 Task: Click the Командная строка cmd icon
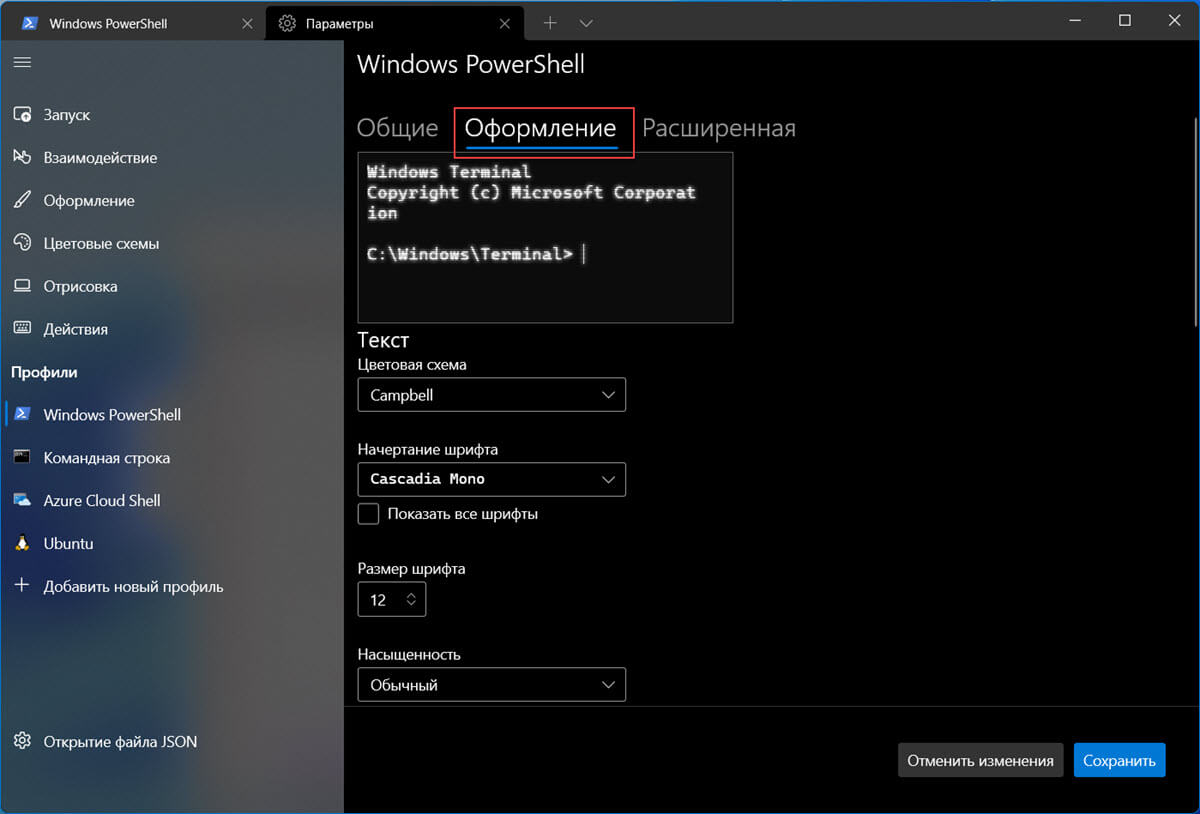22,457
